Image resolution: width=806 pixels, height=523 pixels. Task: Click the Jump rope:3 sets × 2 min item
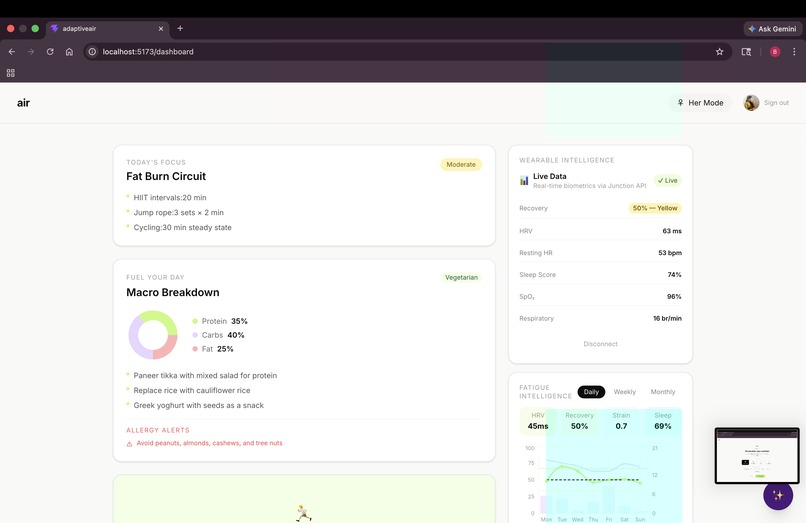[x=178, y=212]
